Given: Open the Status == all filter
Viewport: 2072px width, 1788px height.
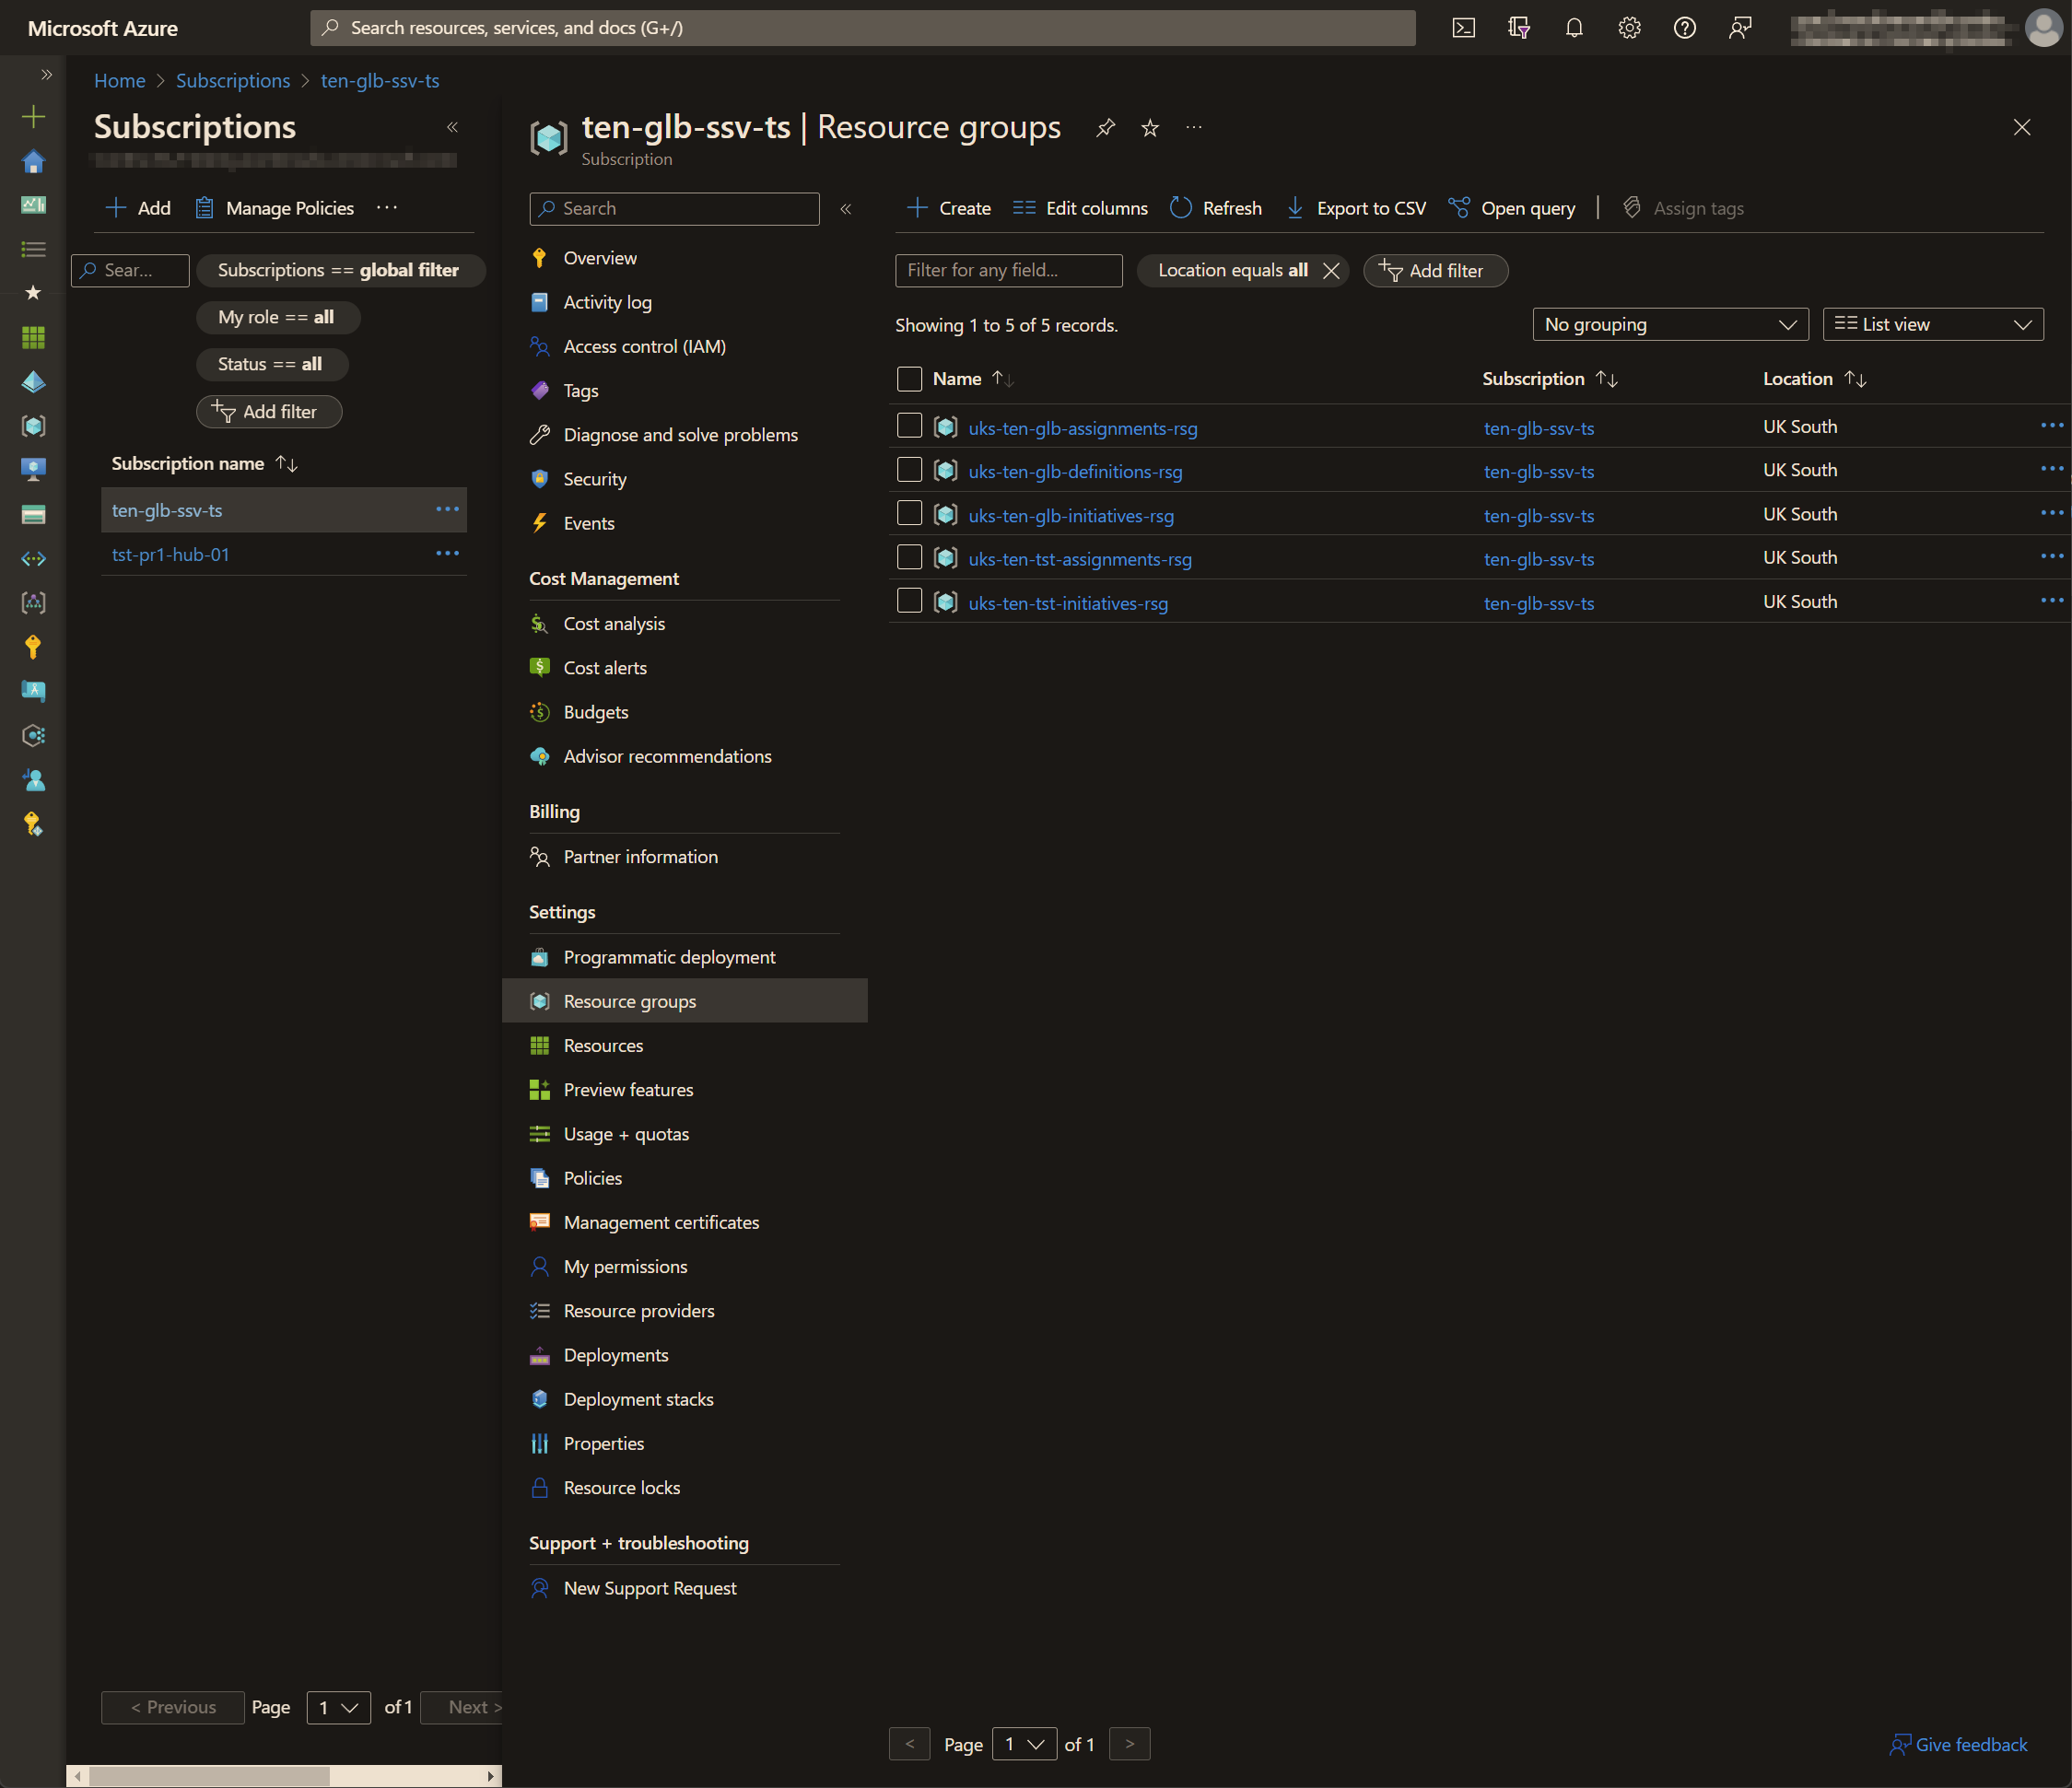Looking at the screenshot, I should (271, 365).
